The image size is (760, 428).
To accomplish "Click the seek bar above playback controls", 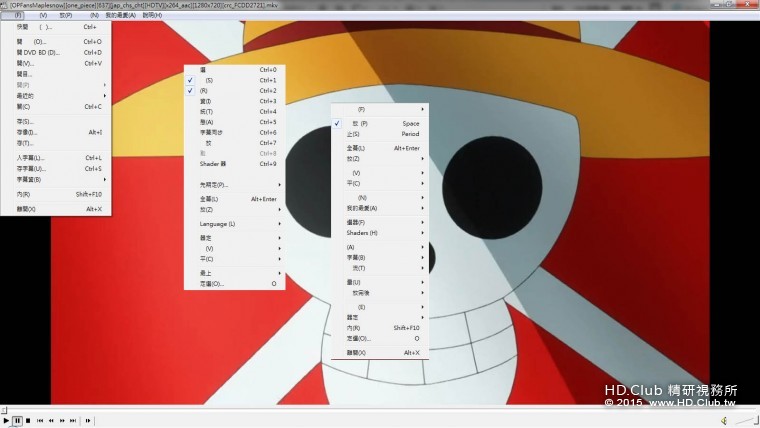I will 380,410.
